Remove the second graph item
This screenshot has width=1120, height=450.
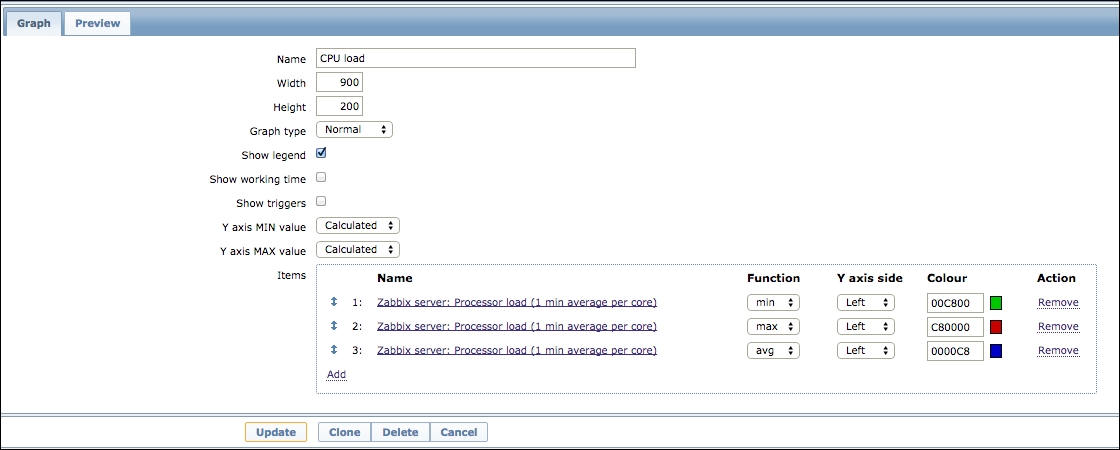pos(1057,326)
